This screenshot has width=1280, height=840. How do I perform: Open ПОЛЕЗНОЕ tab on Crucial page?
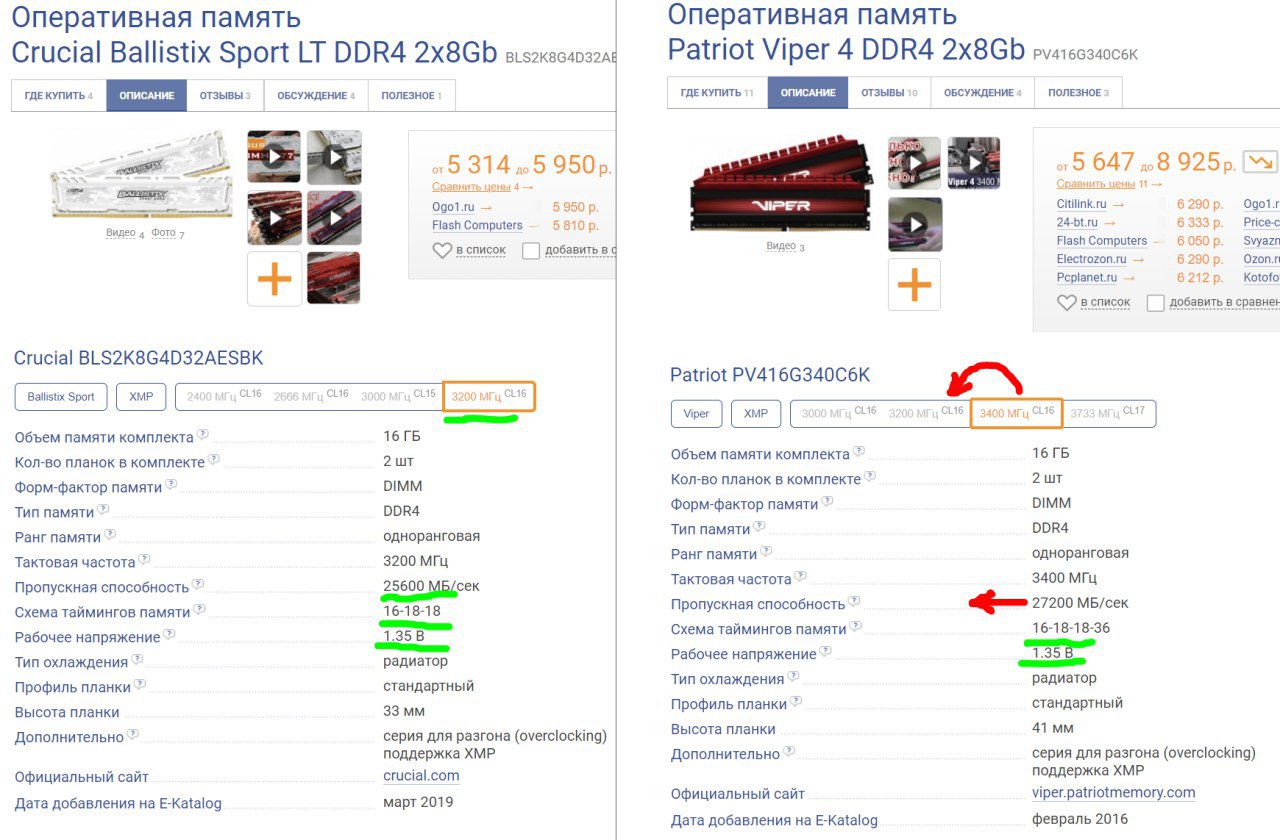[x=412, y=95]
